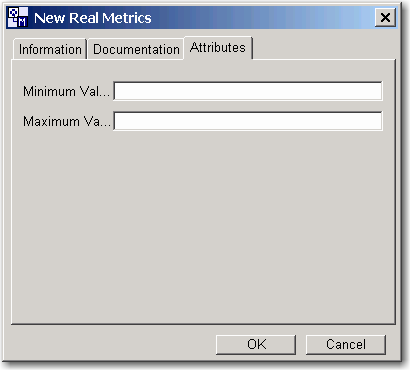Click the OK button to accept attributes

coord(256,344)
